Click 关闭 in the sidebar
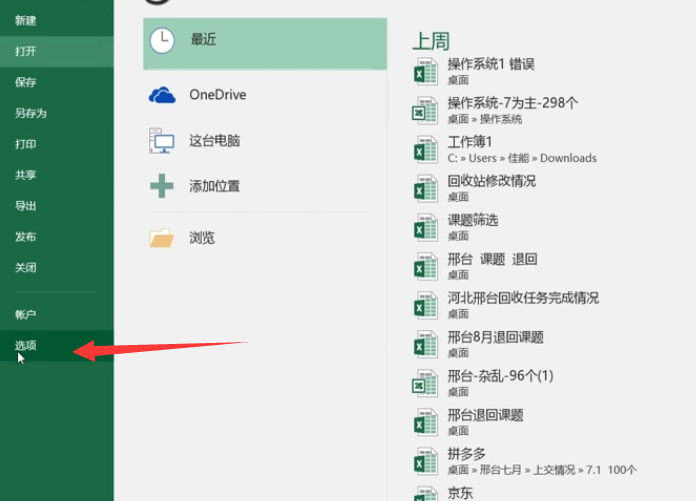 tap(57, 268)
